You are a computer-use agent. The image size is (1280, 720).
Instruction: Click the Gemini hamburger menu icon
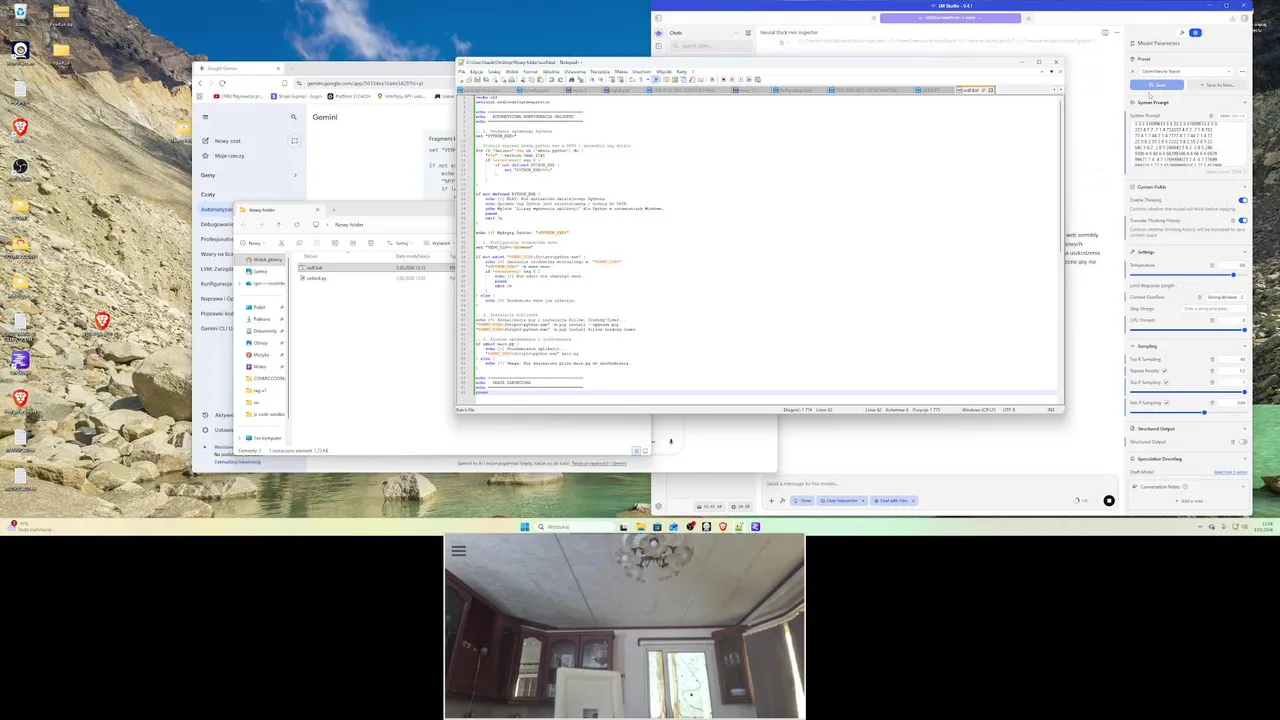(x=206, y=117)
